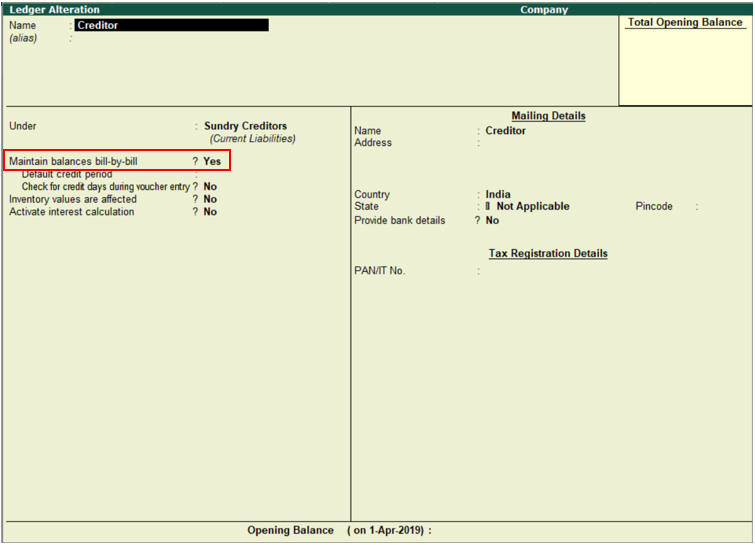Toggle Inventory values are affected option
The height and width of the screenshot is (545, 755).
[x=210, y=199]
